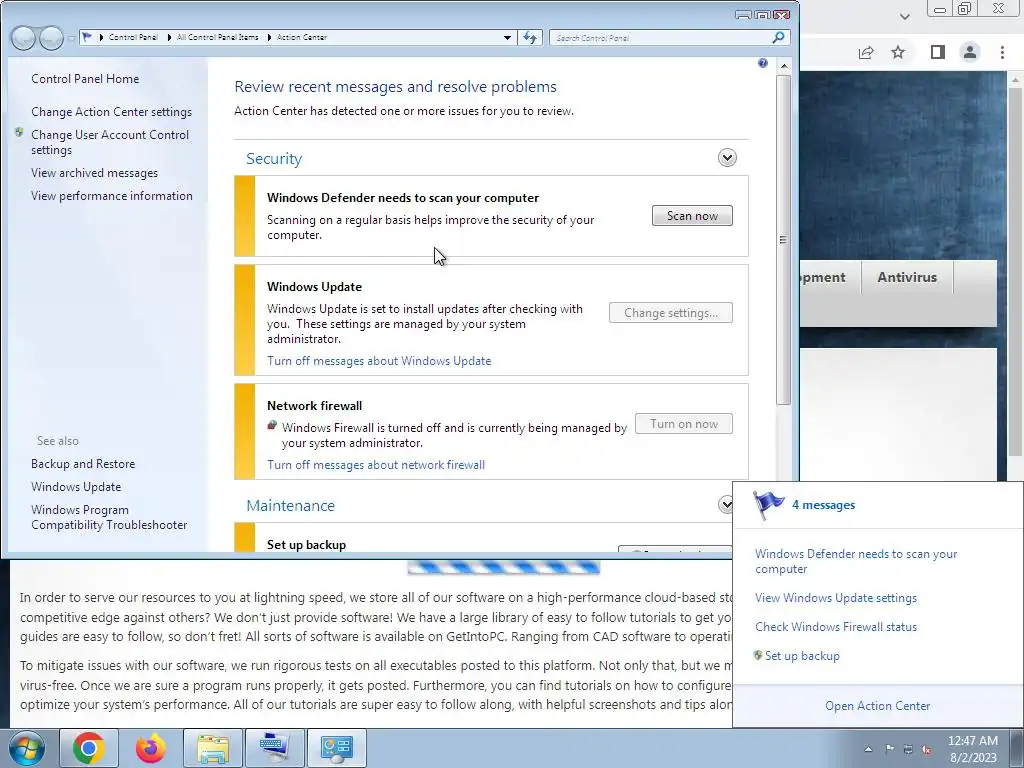This screenshot has width=1024, height=768.
Task: Click Control Panel breadcrumb segment
Action: 133,37
